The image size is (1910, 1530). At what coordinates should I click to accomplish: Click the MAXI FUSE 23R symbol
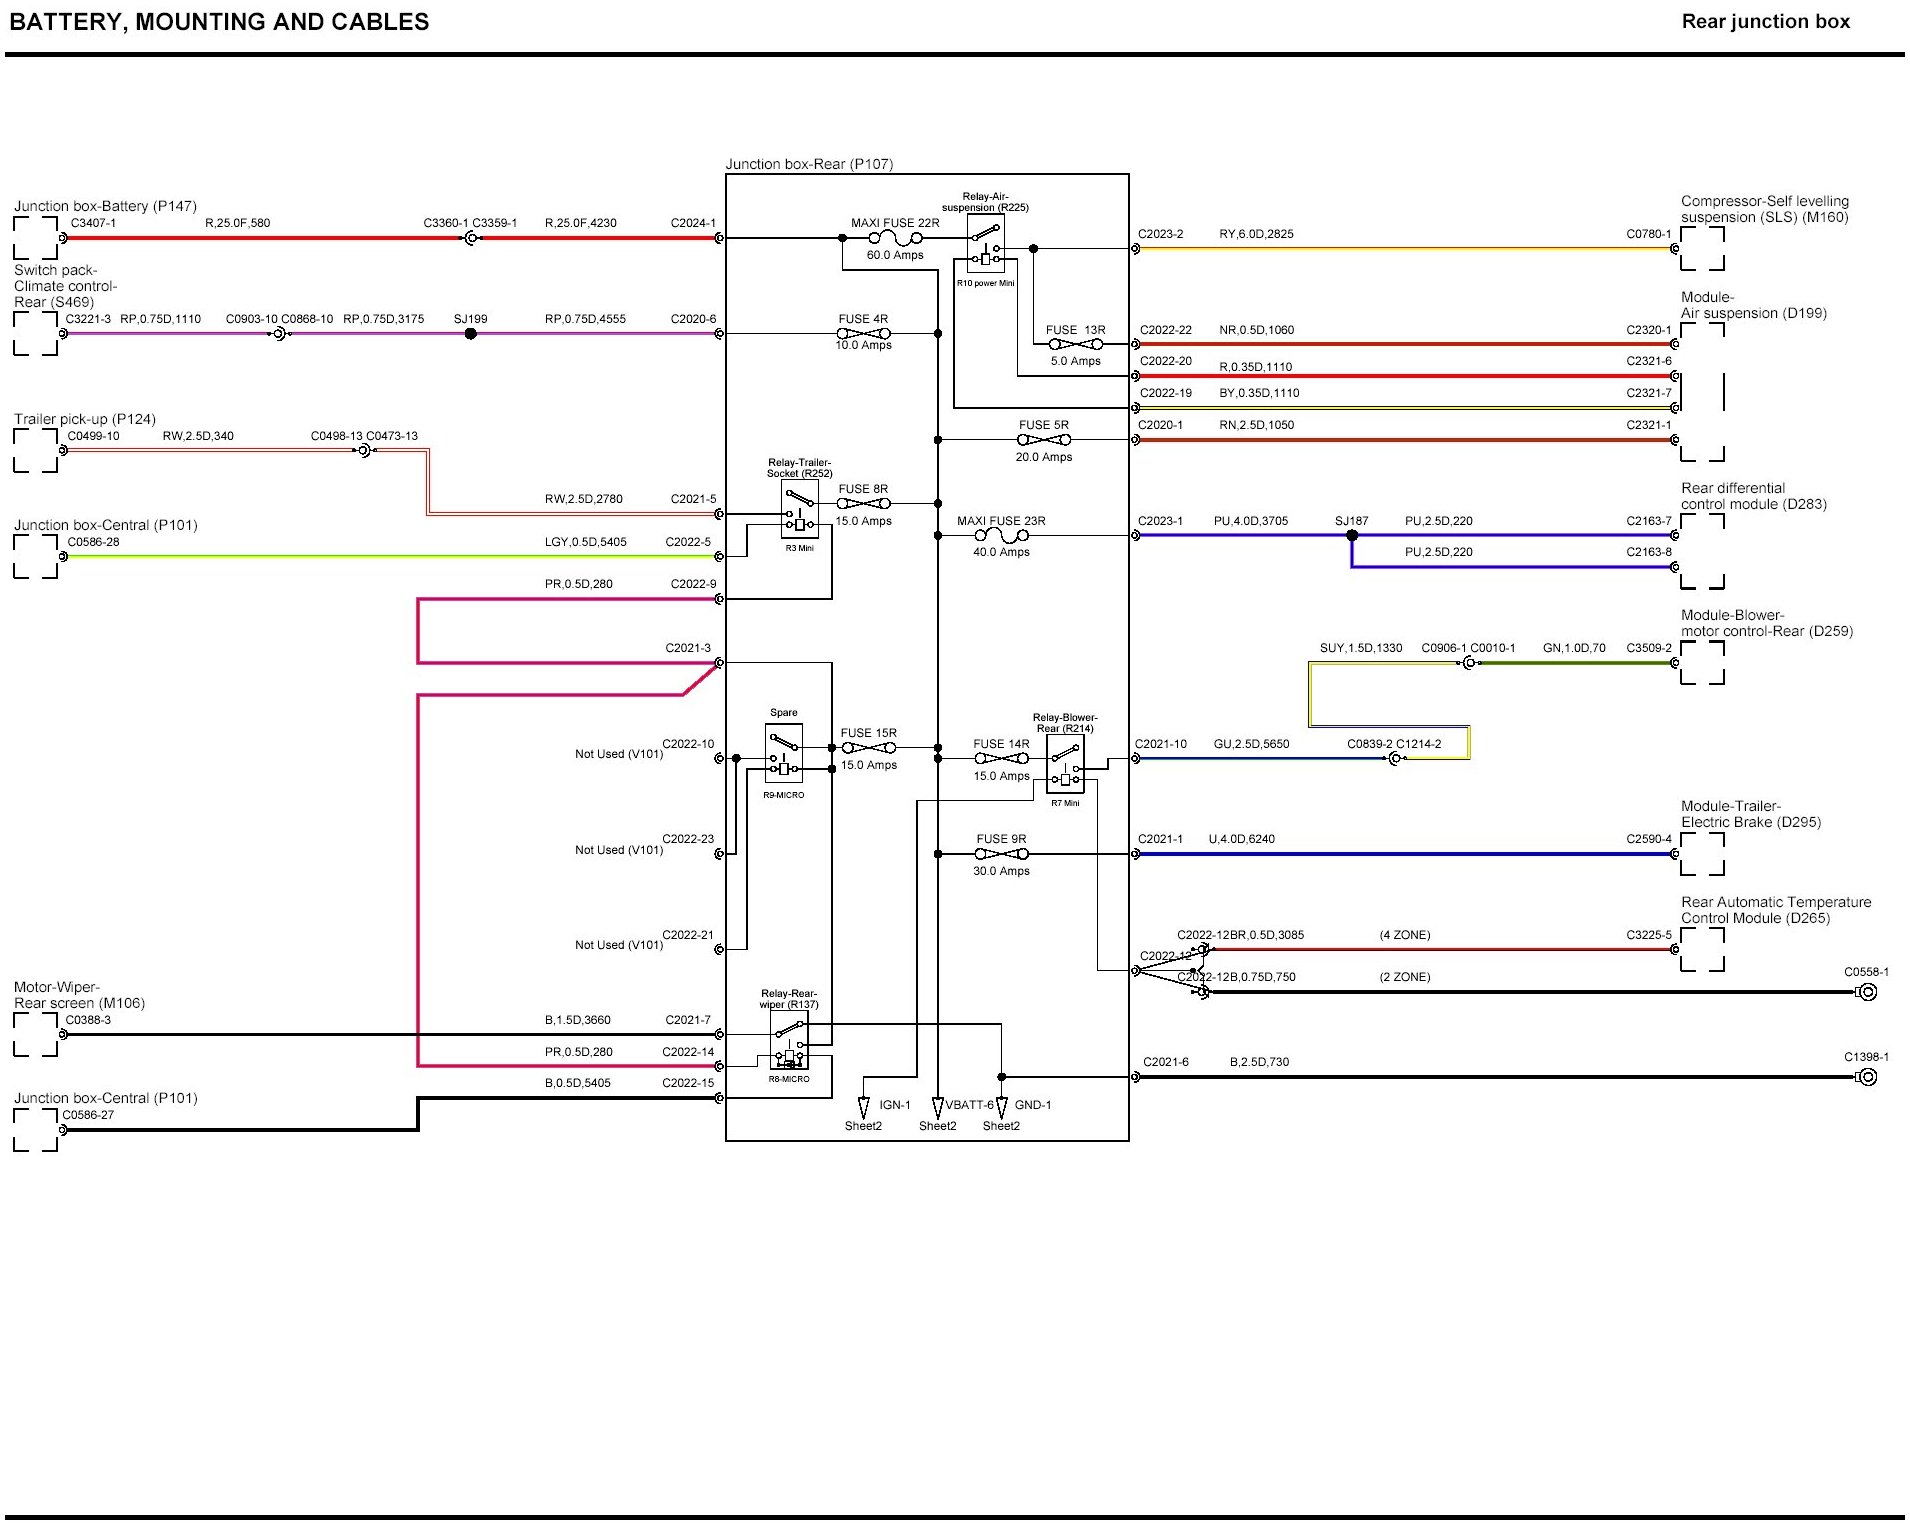pyautogui.click(x=1001, y=536)
